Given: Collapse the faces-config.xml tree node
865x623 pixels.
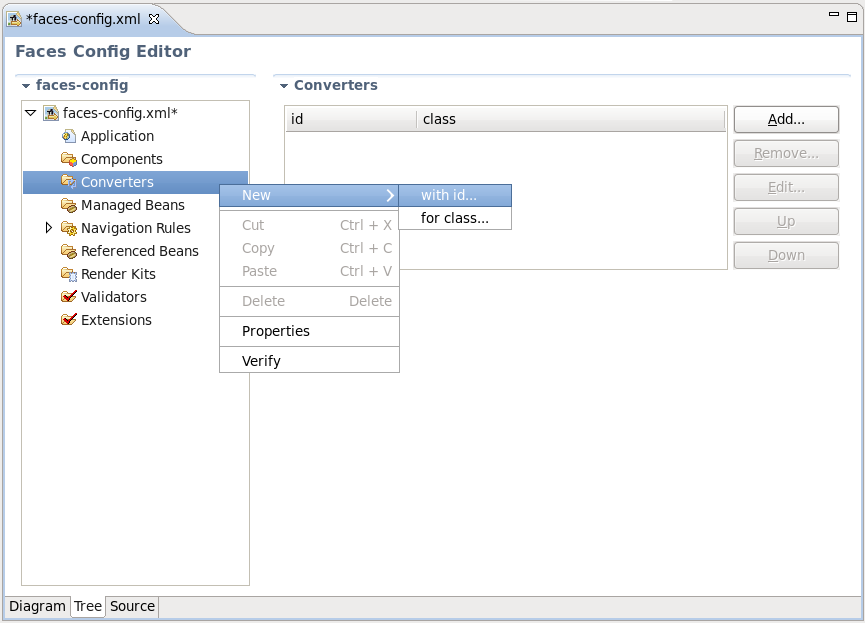Looking at the screenshot, I should 31,113.
